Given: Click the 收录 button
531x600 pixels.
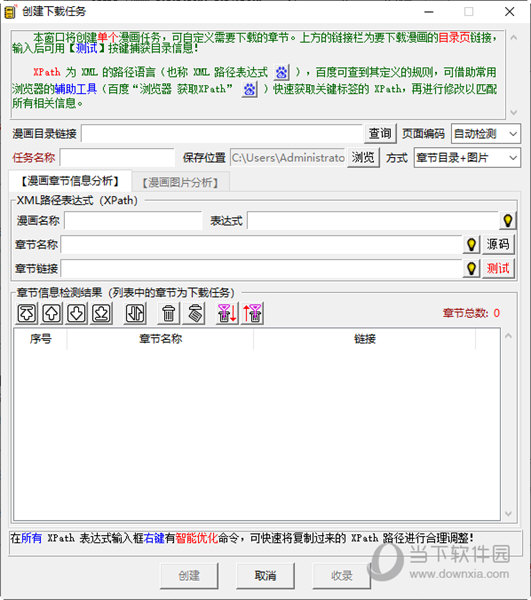Looking at the screenshot, I should pos(342,576).
